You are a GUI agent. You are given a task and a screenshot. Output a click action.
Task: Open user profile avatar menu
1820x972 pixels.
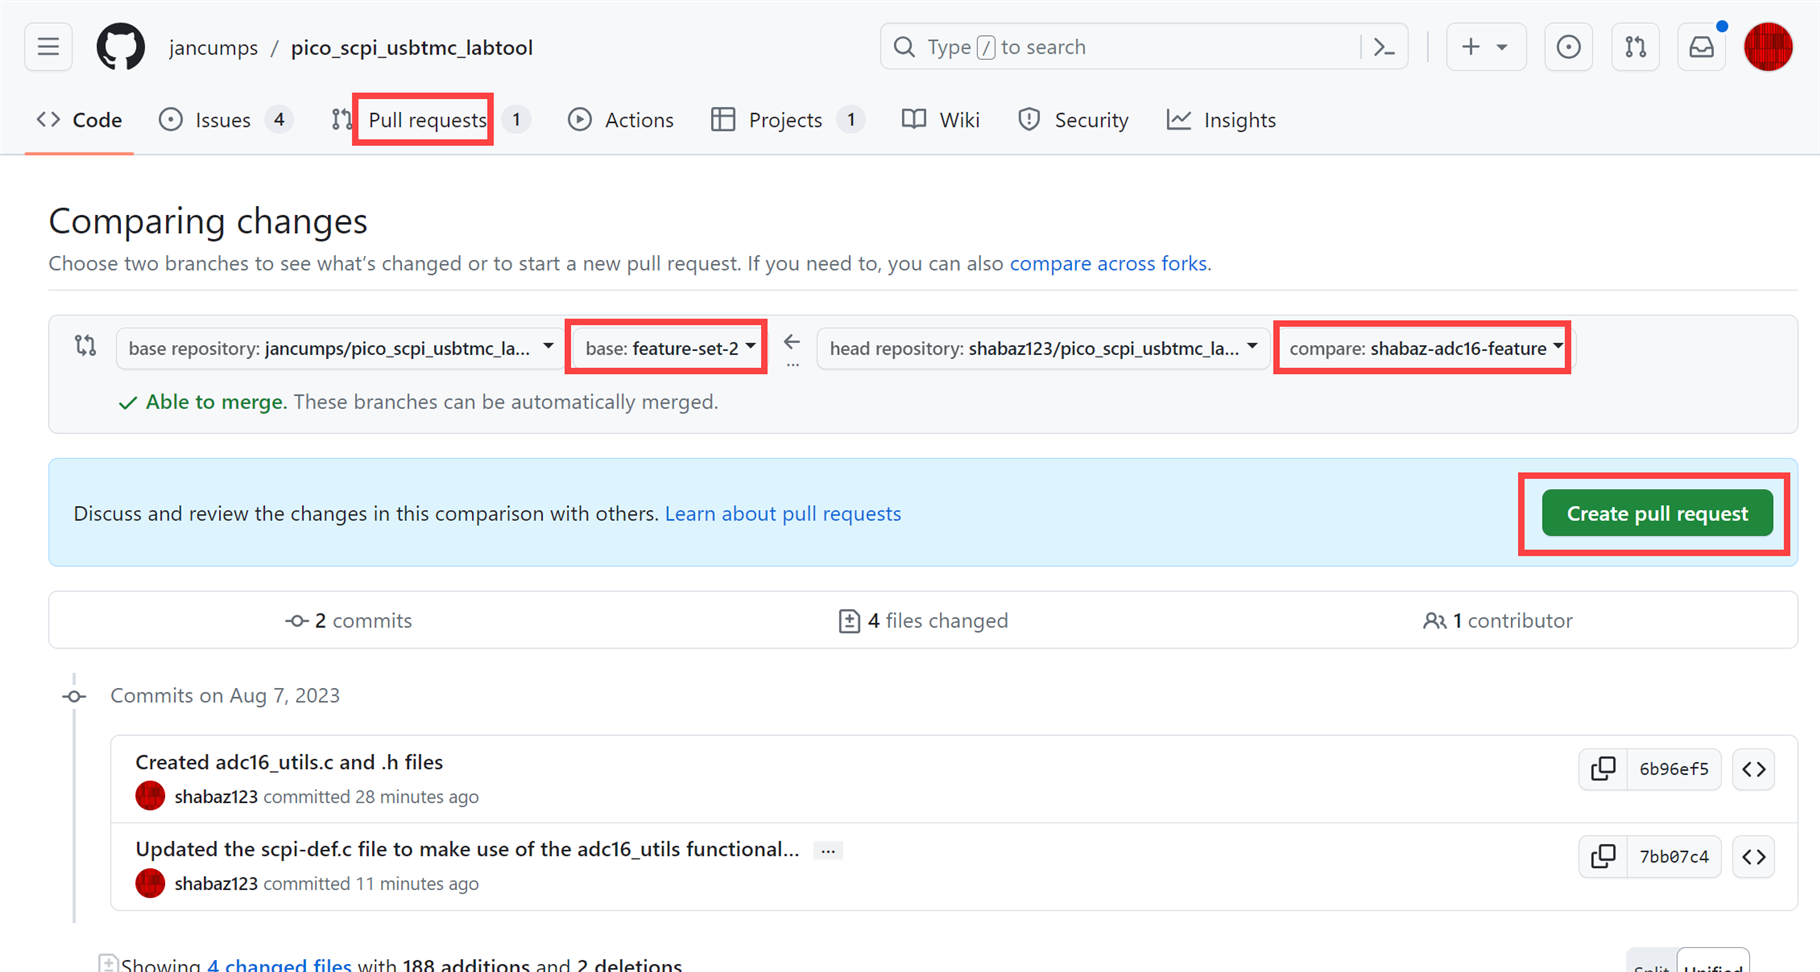click(1768, 47)
